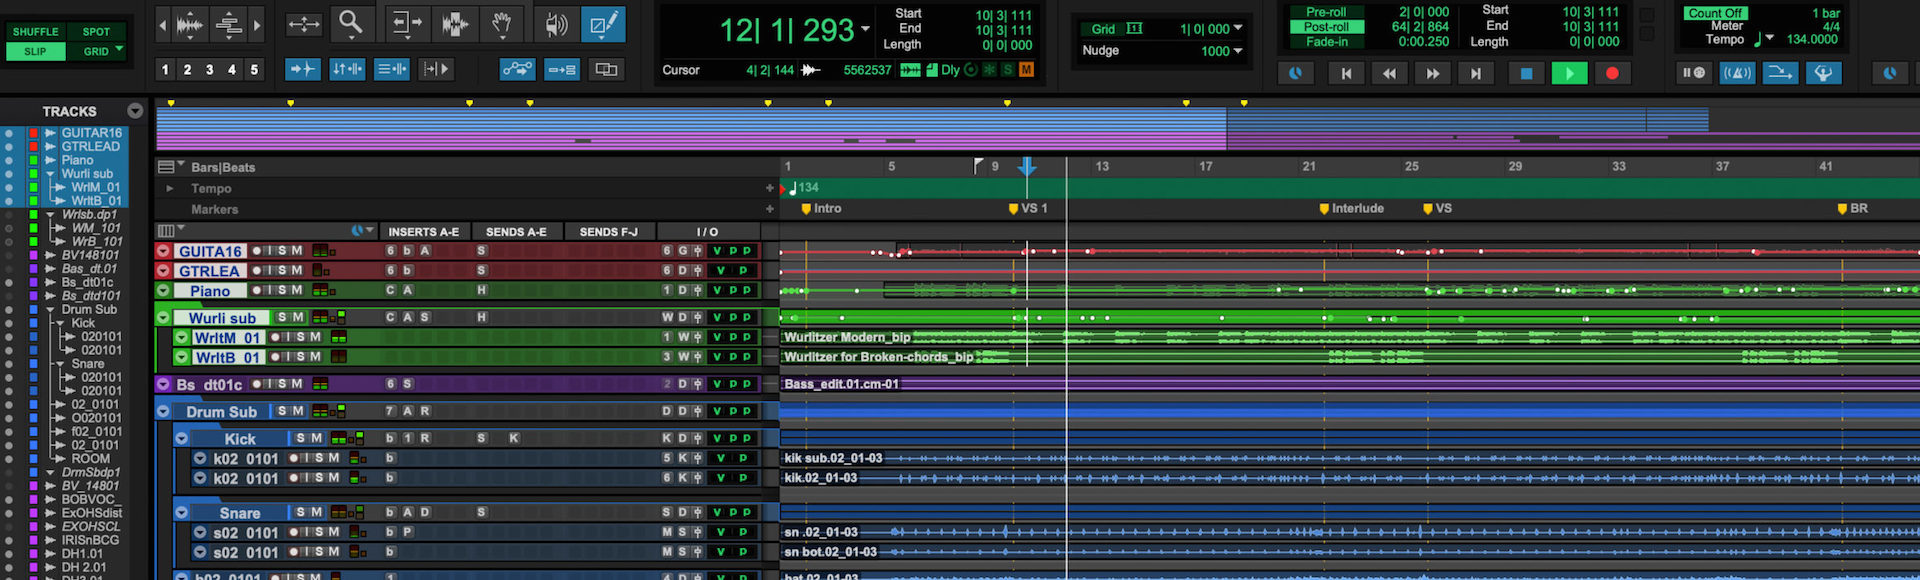Select the Grabber hand tool

(x=502, y=24)
